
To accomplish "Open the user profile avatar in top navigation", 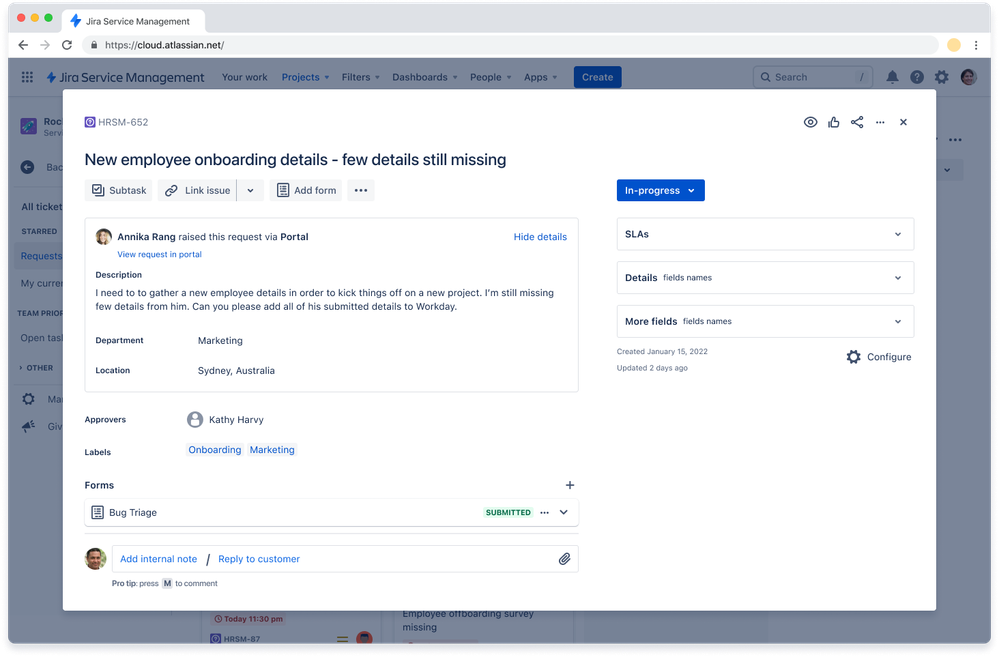I will pos(968,77).
